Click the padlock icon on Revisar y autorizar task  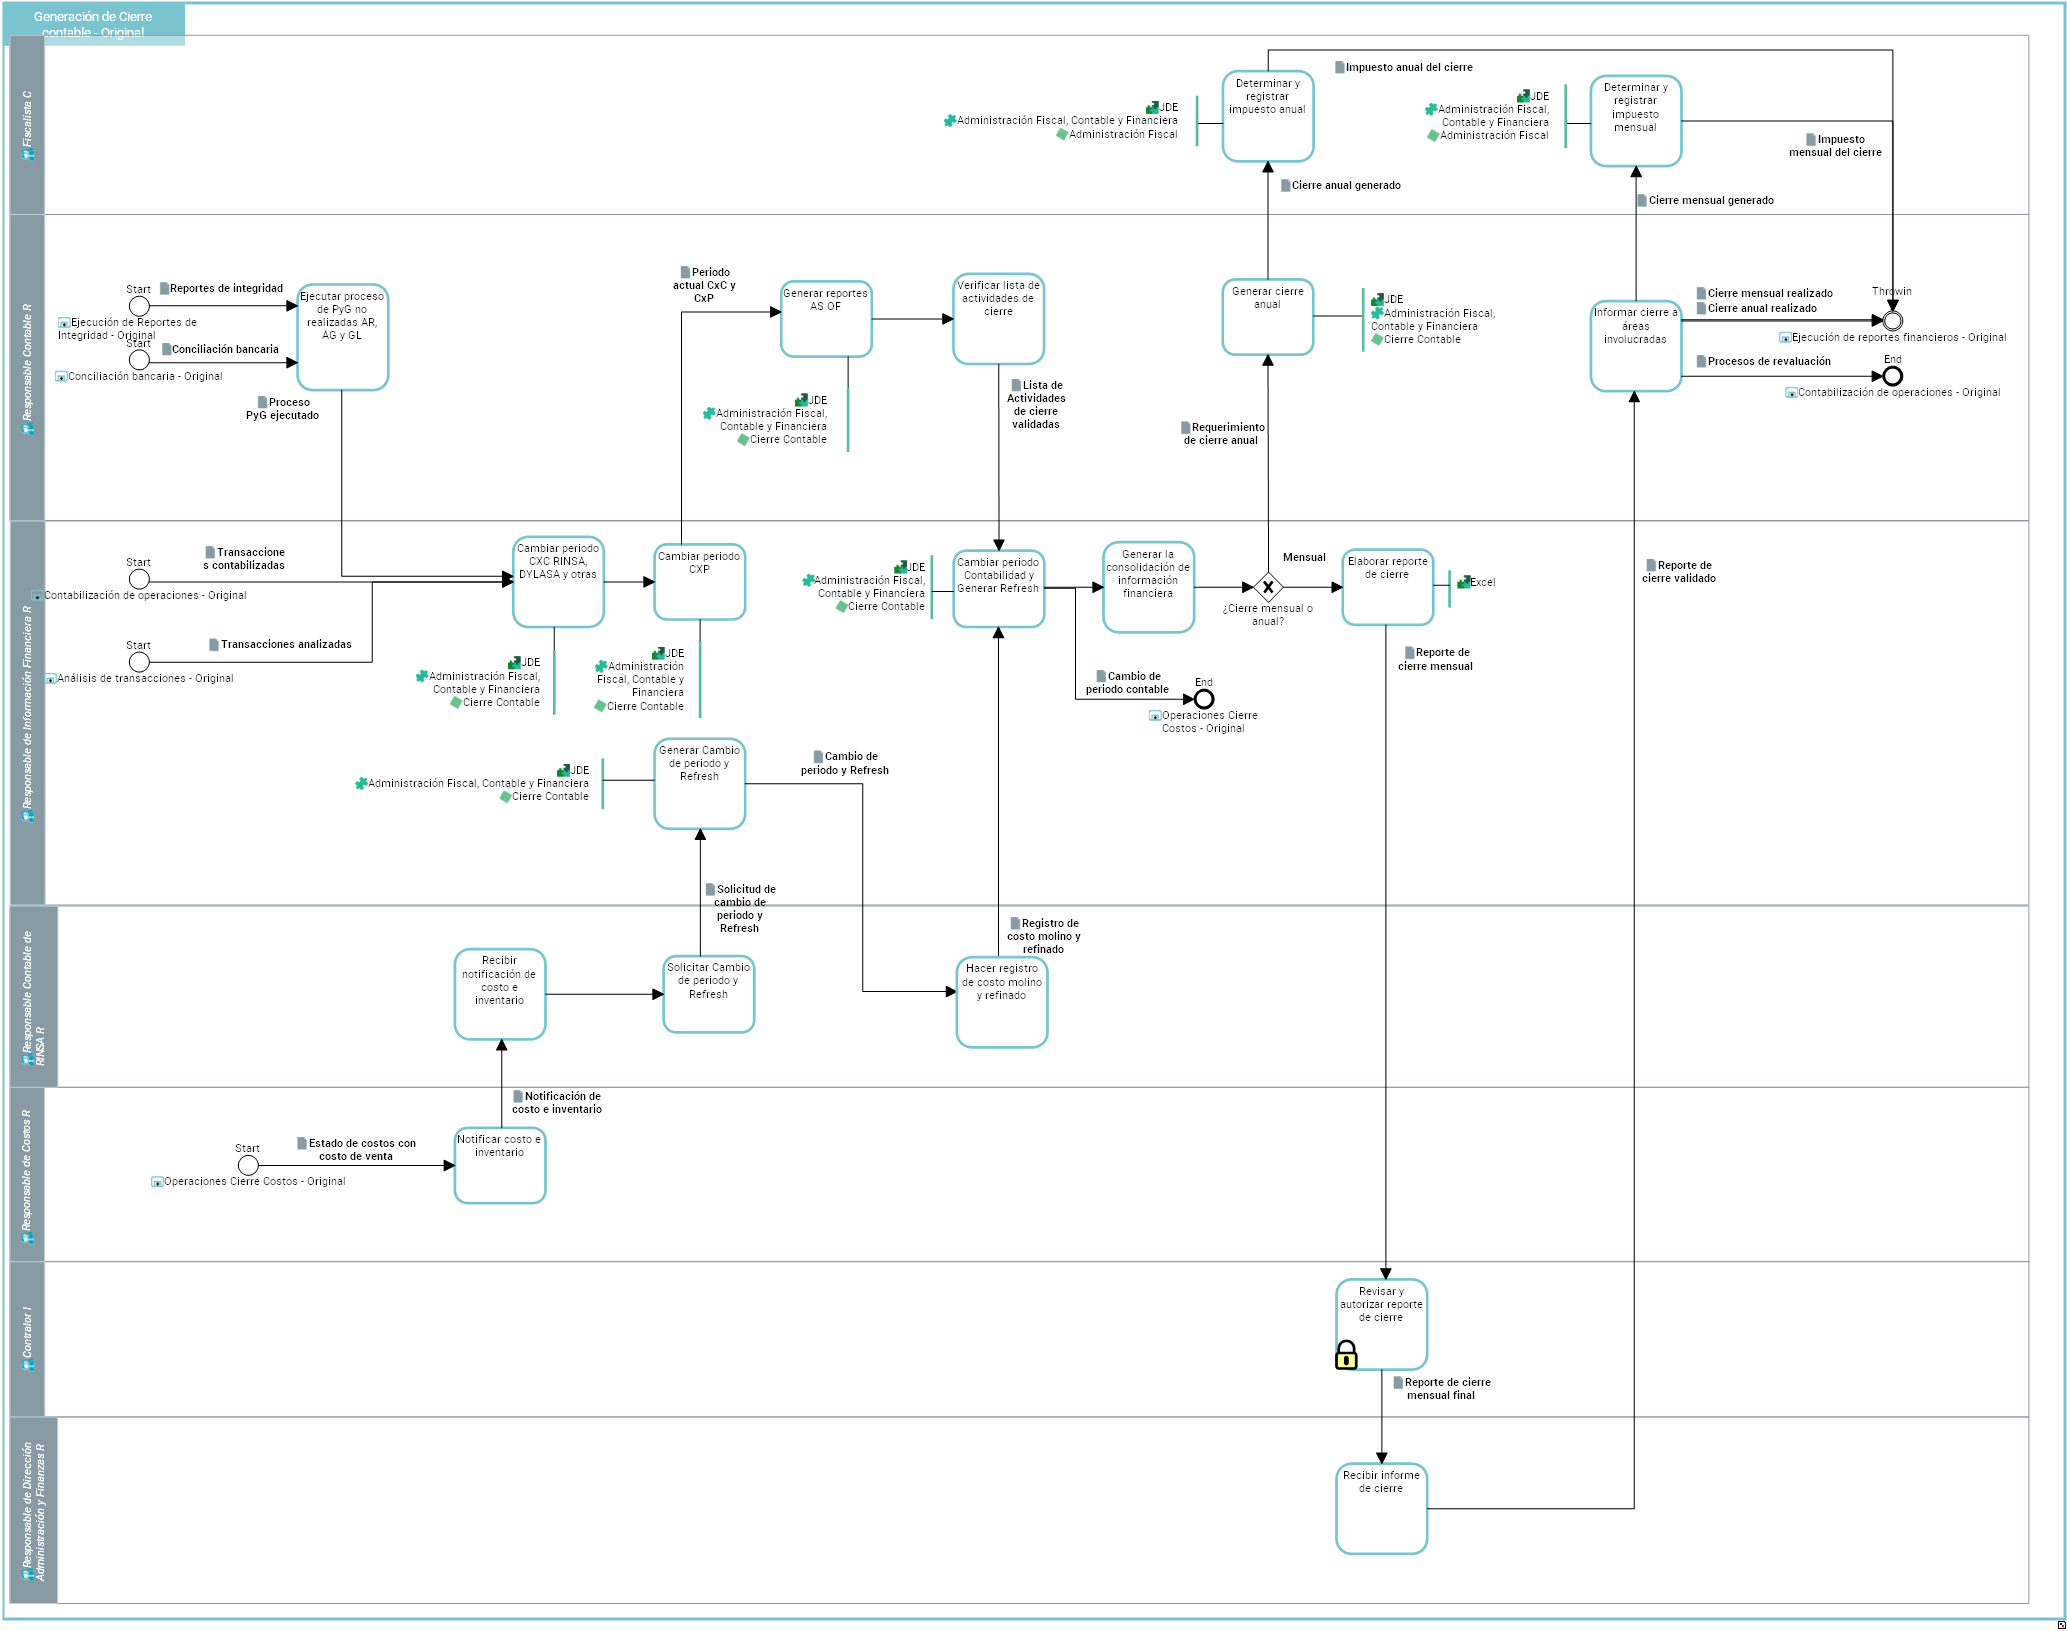point(1346,1355)
